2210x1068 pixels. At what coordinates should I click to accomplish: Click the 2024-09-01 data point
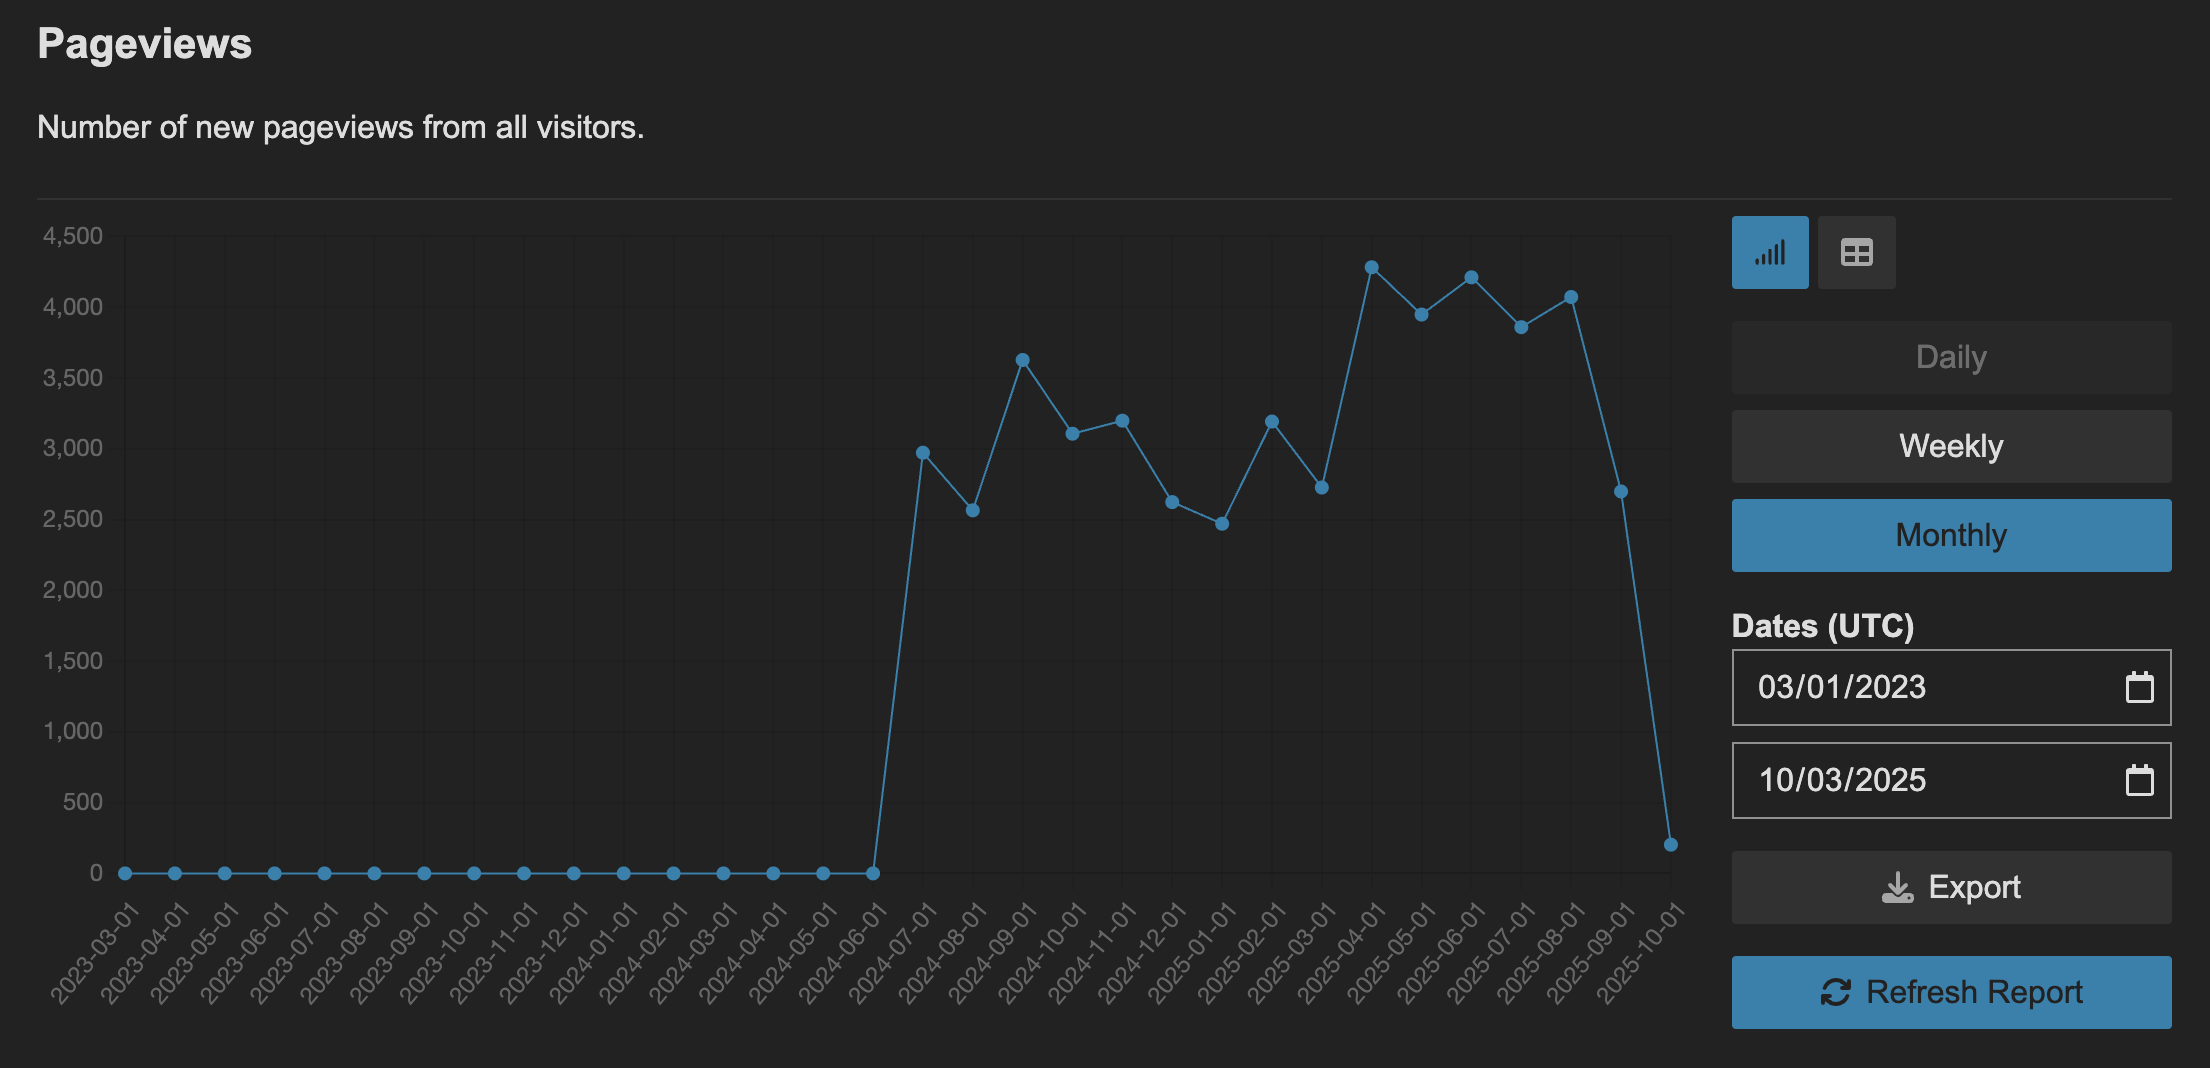tap(1022, 360)
